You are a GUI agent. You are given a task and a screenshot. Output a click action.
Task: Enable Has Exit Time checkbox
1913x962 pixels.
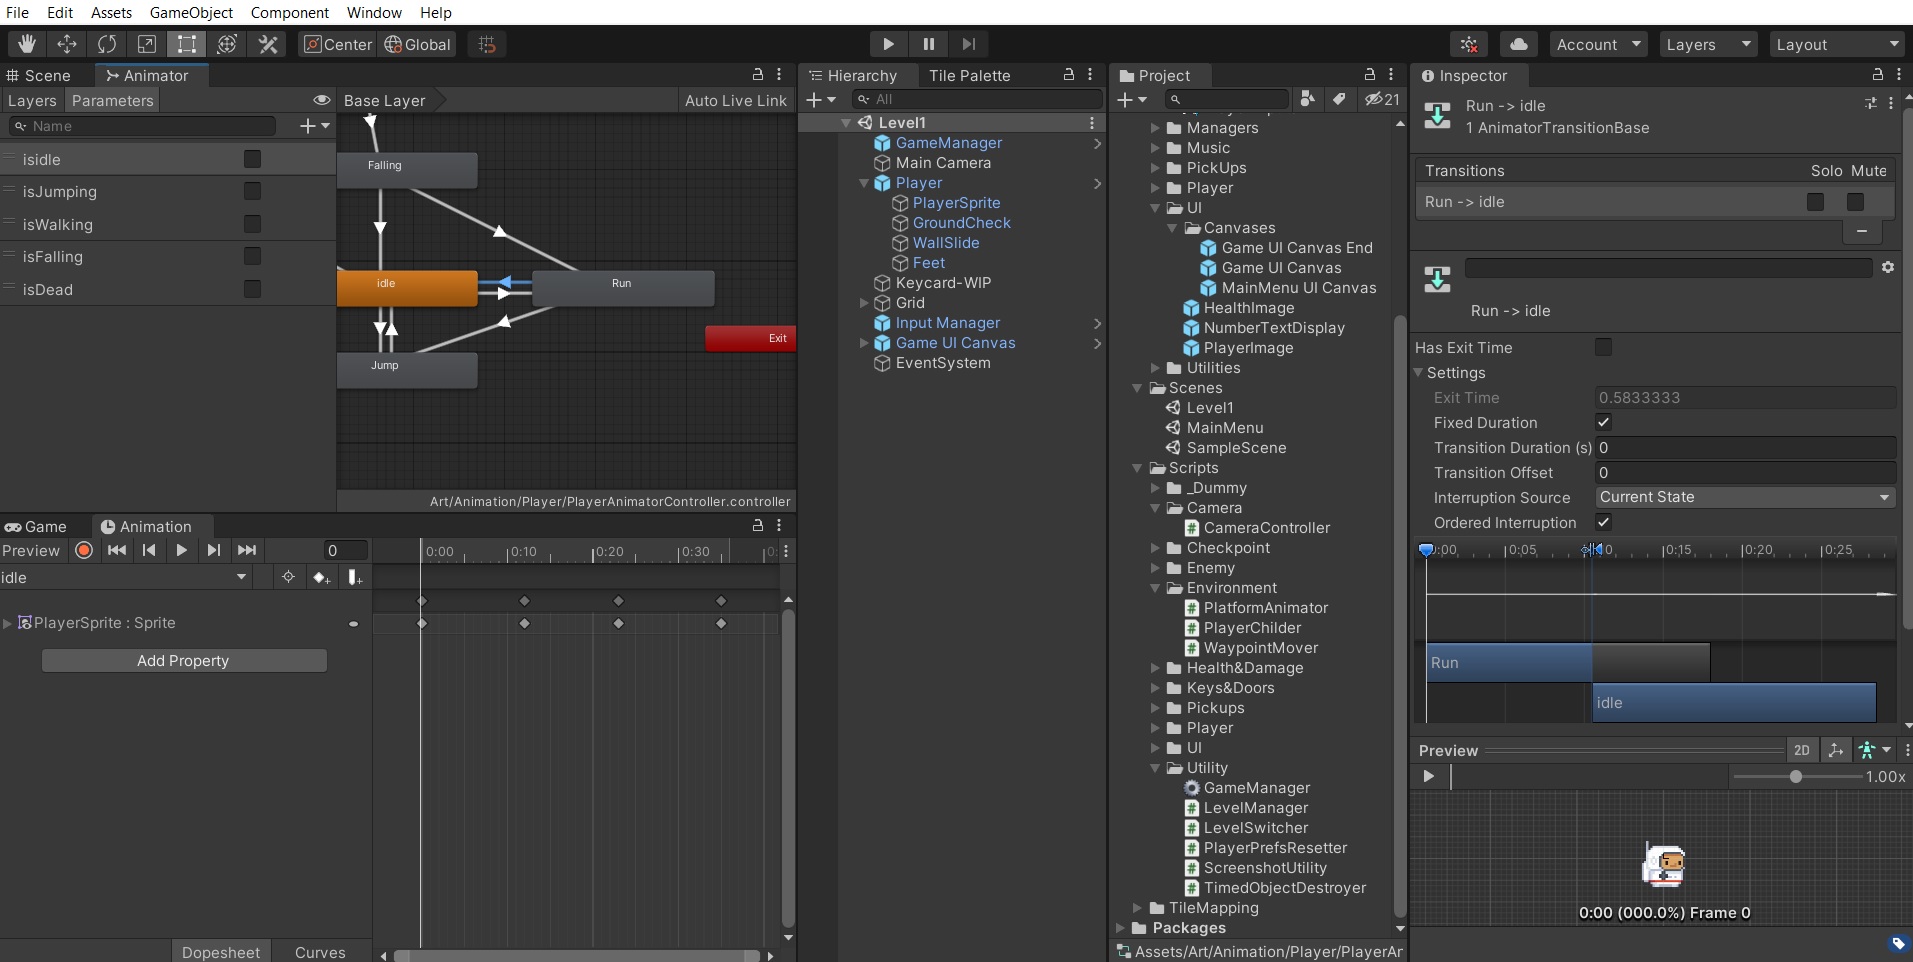(1603, 347)
